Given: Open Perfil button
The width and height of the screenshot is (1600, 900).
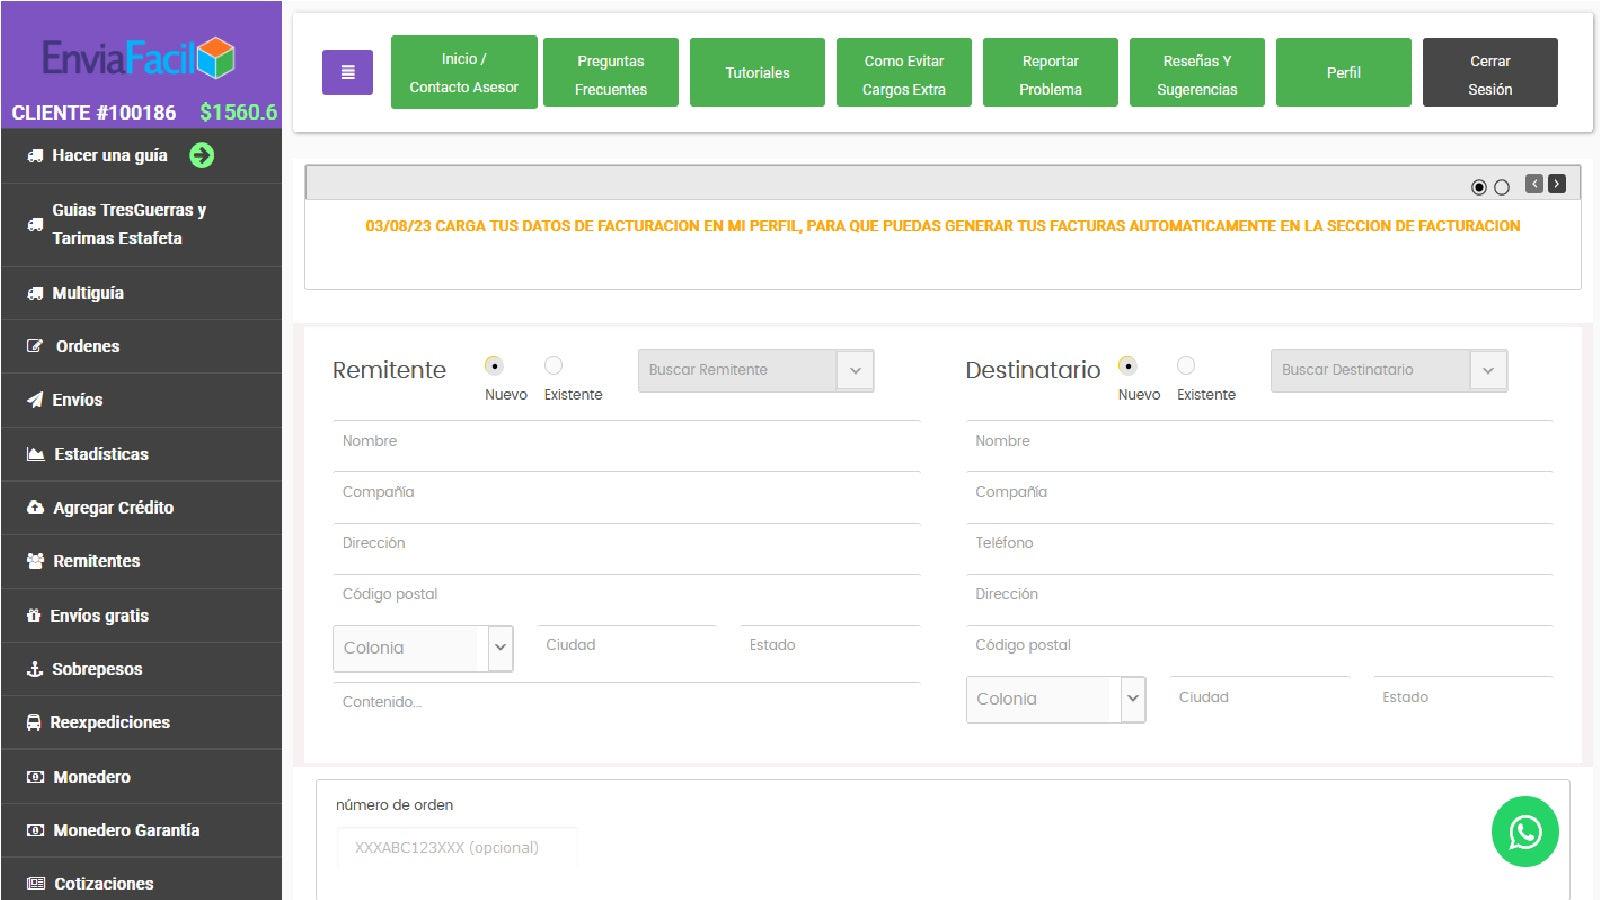Looking at the screenshot, I should coord(1344,72).
